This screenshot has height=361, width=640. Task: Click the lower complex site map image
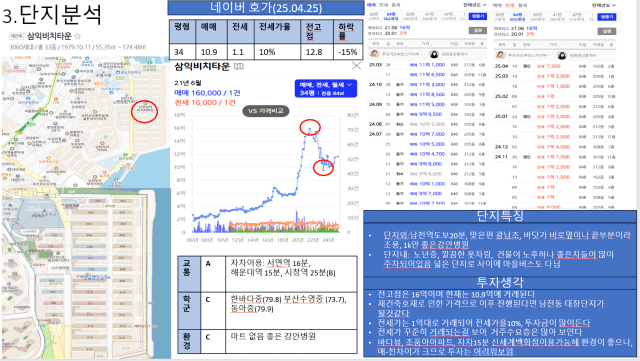click(86, 273)
